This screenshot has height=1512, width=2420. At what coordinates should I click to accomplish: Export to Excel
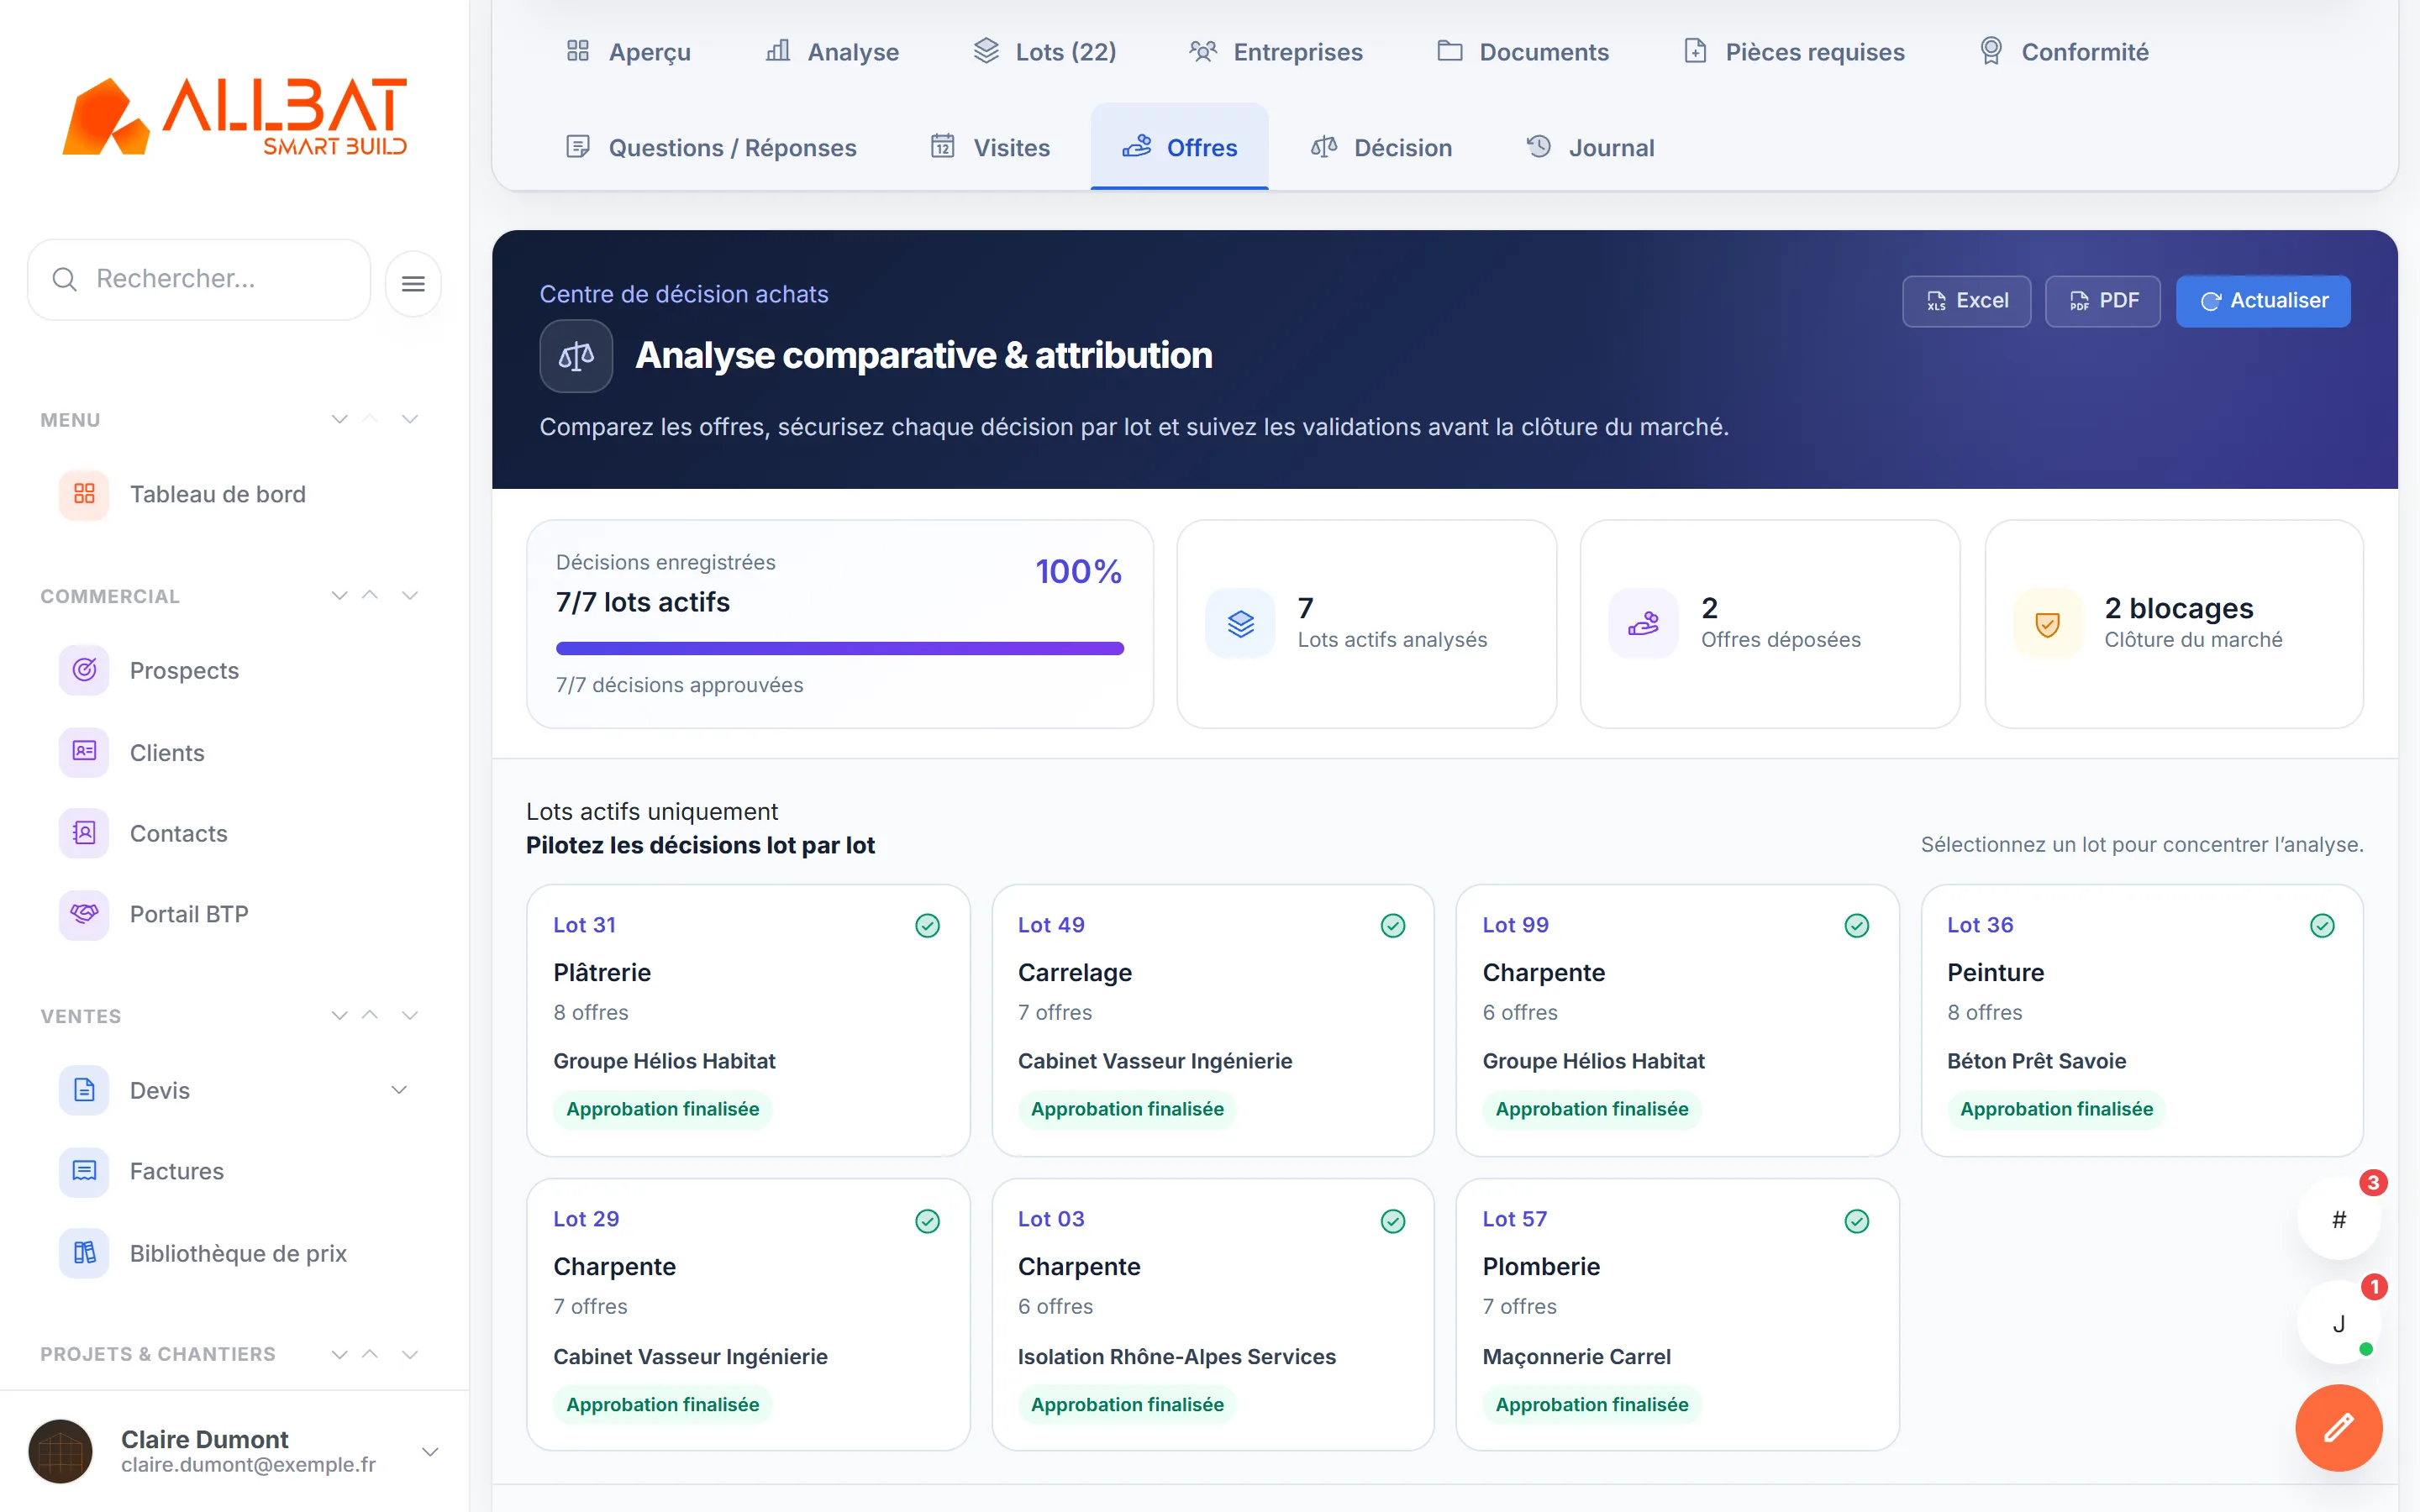[x=1966, y=301]
